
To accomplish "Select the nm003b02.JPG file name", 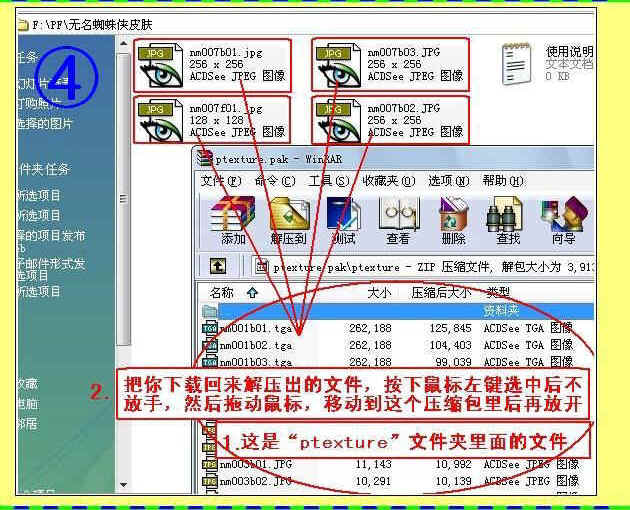I will click(256, 481).
